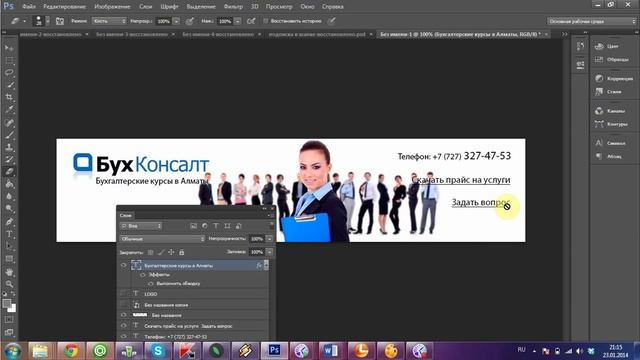This screenshot has width=640, height=360.
Task: Toggle lock all icon in Layers panel
Action: point(182,252)
